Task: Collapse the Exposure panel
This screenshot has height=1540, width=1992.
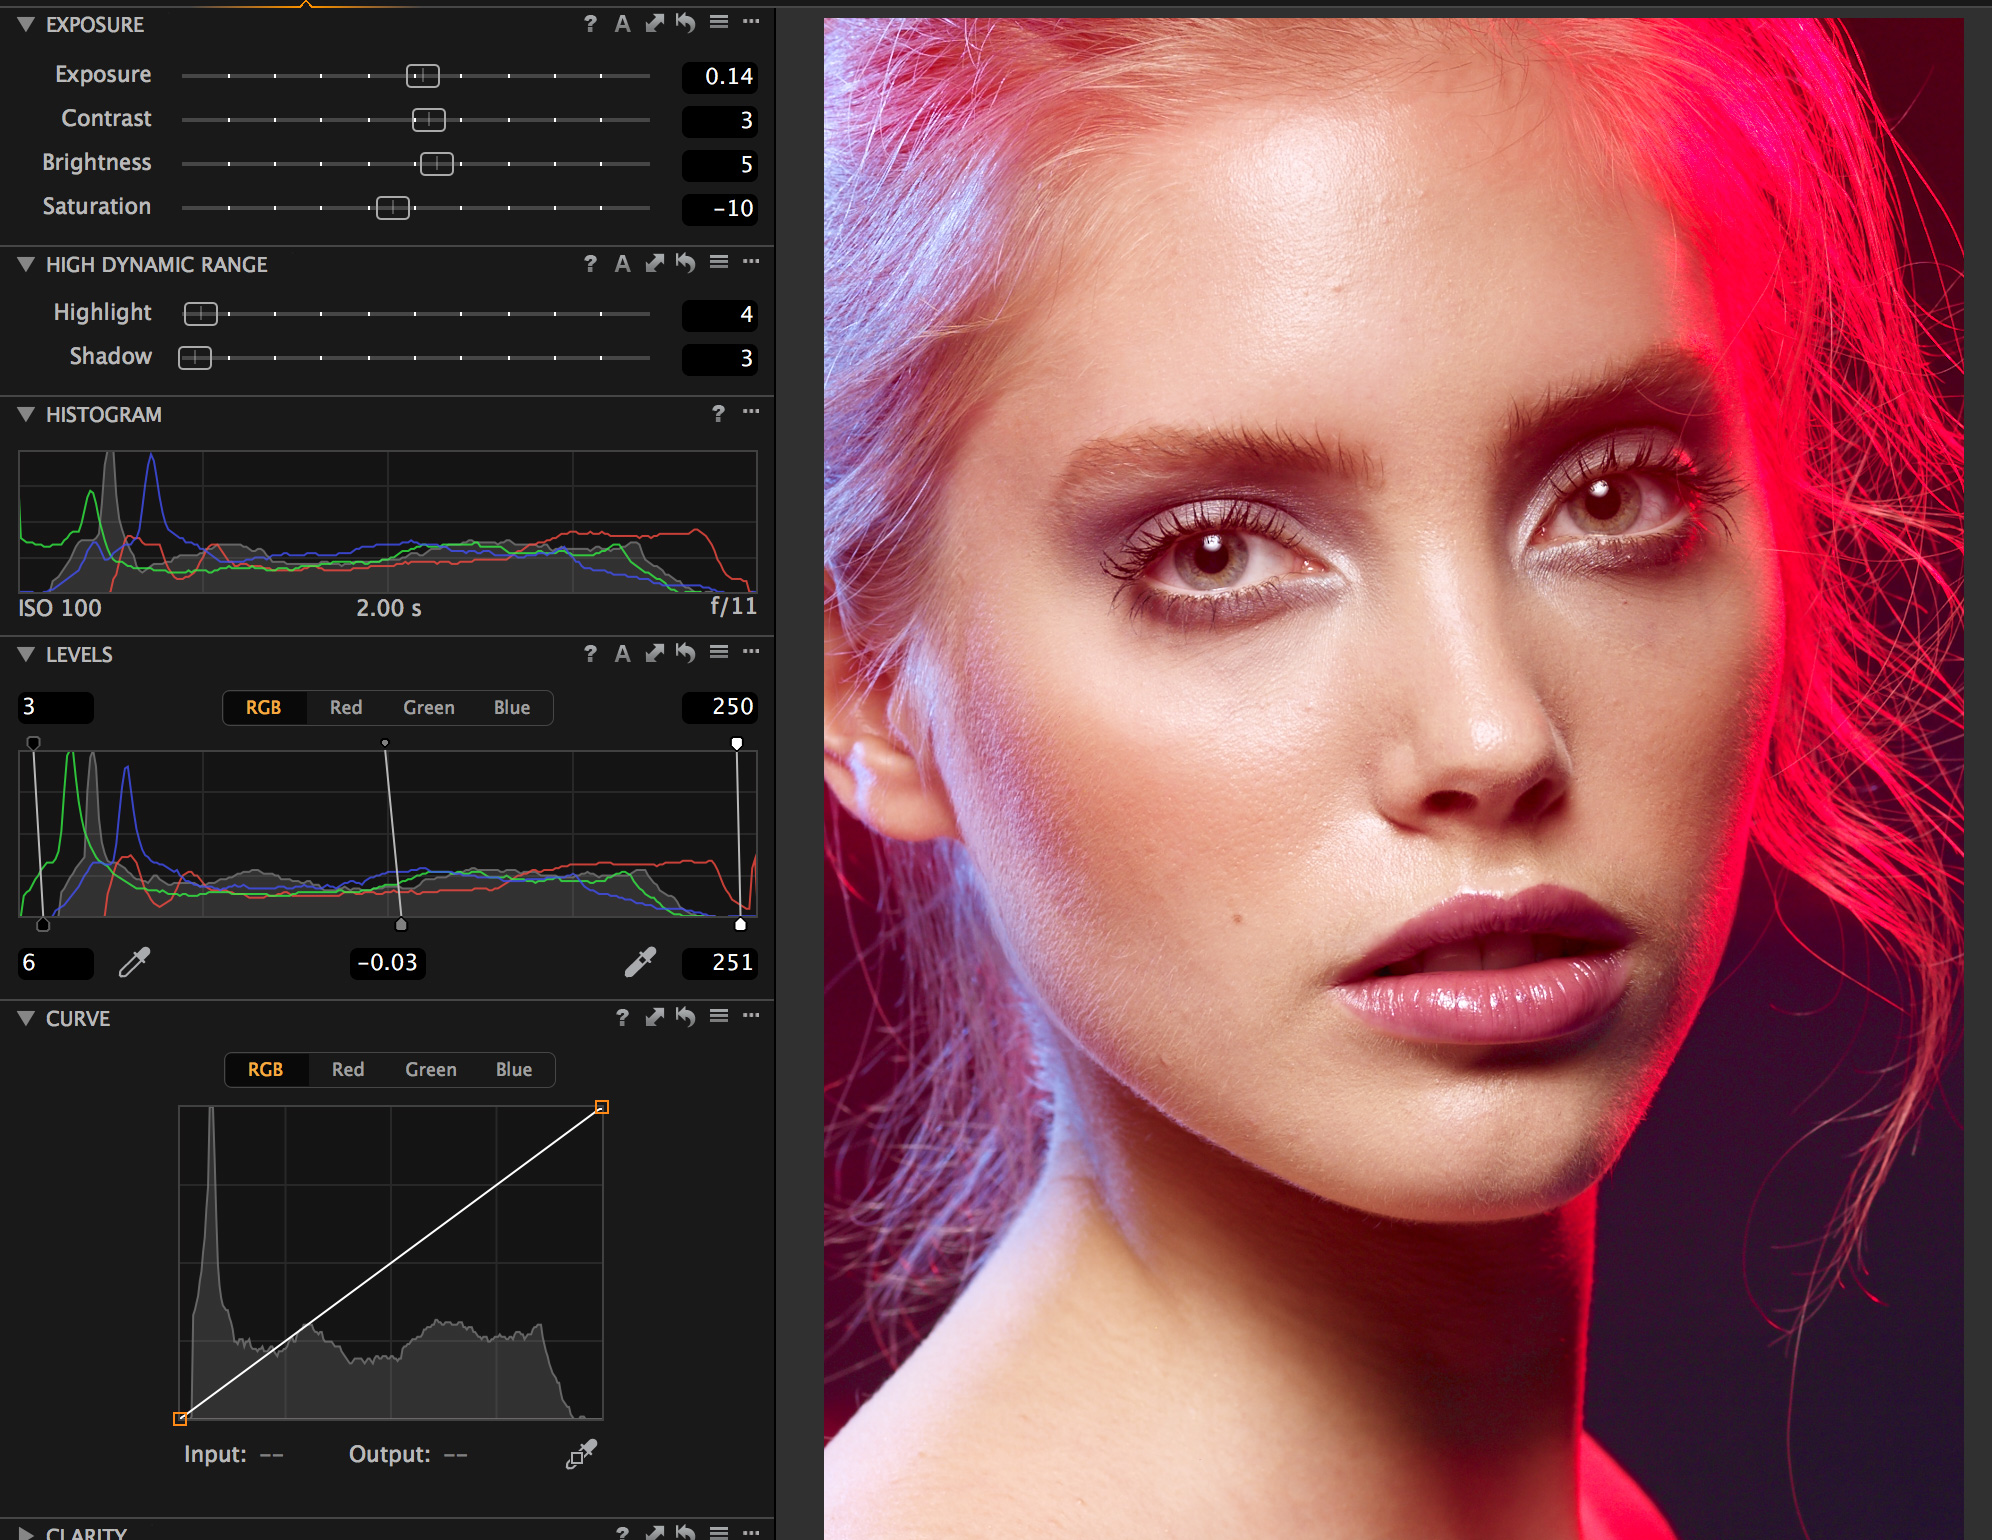Action: coord(26,24)
